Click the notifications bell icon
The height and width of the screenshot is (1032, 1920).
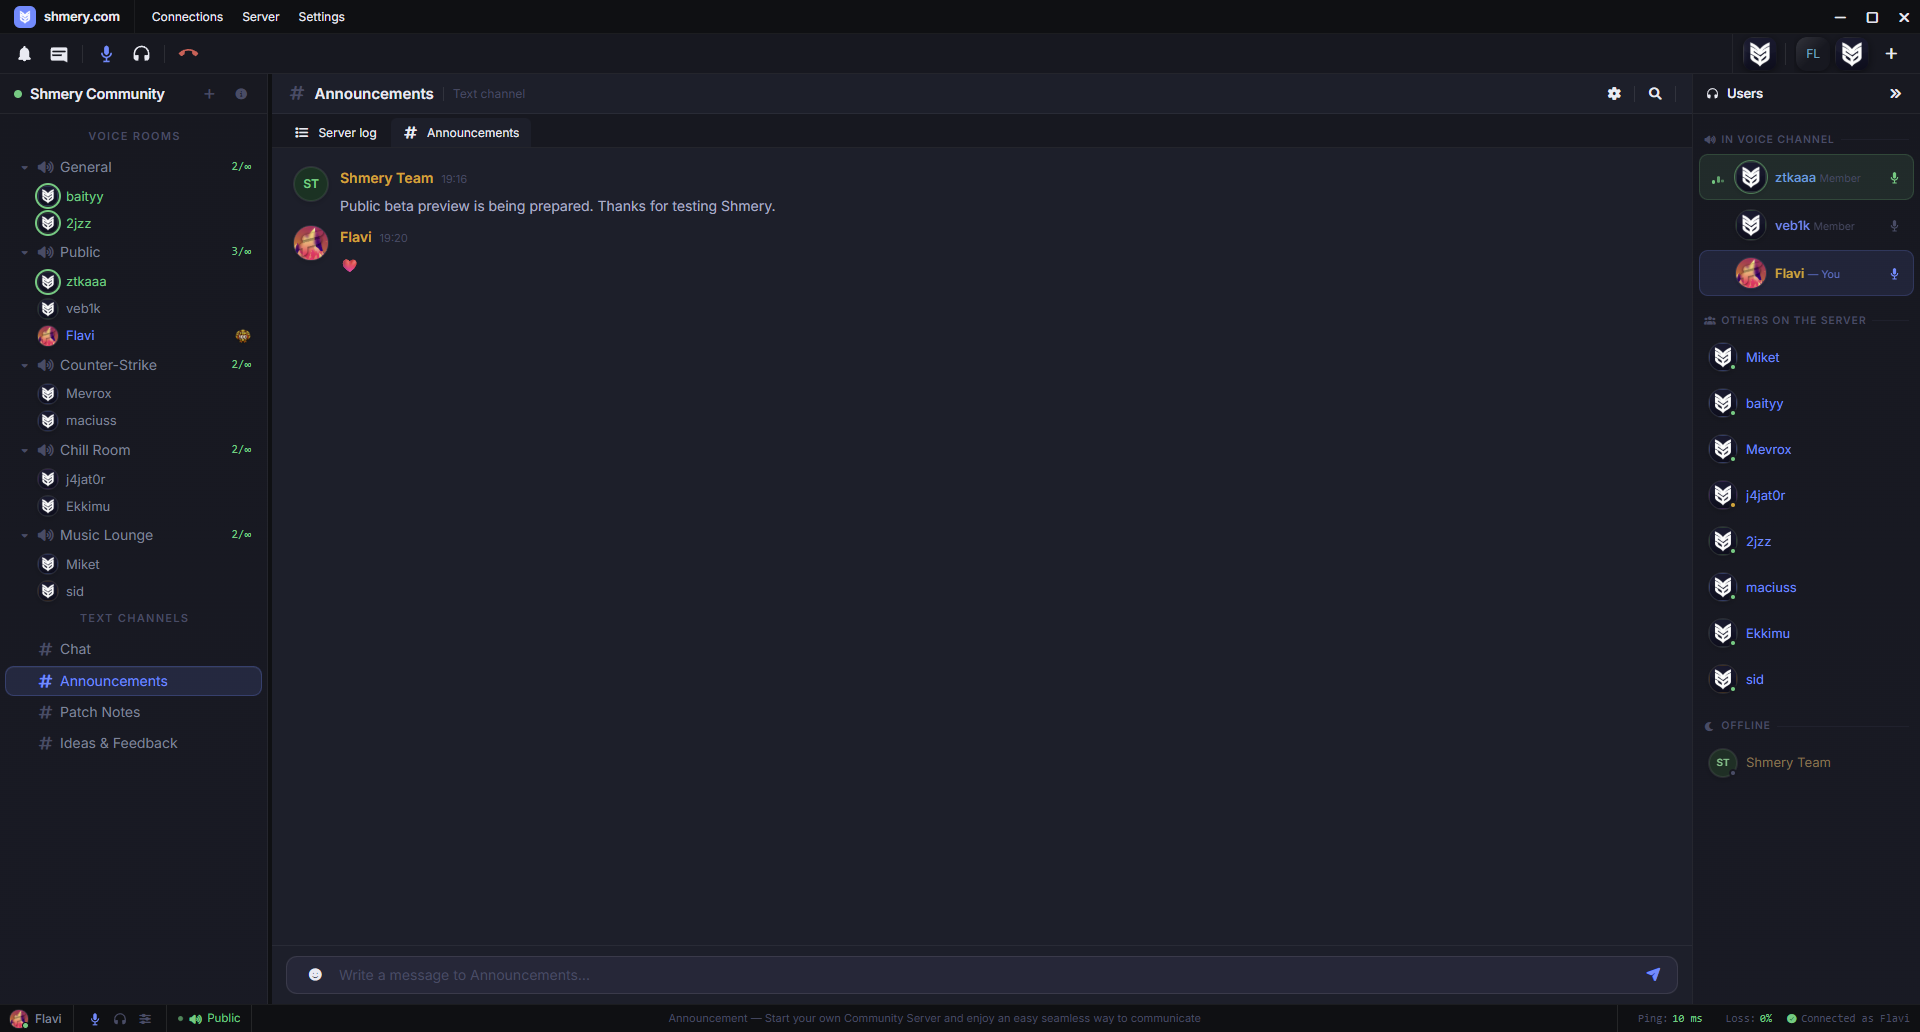(x=25, y=54)
